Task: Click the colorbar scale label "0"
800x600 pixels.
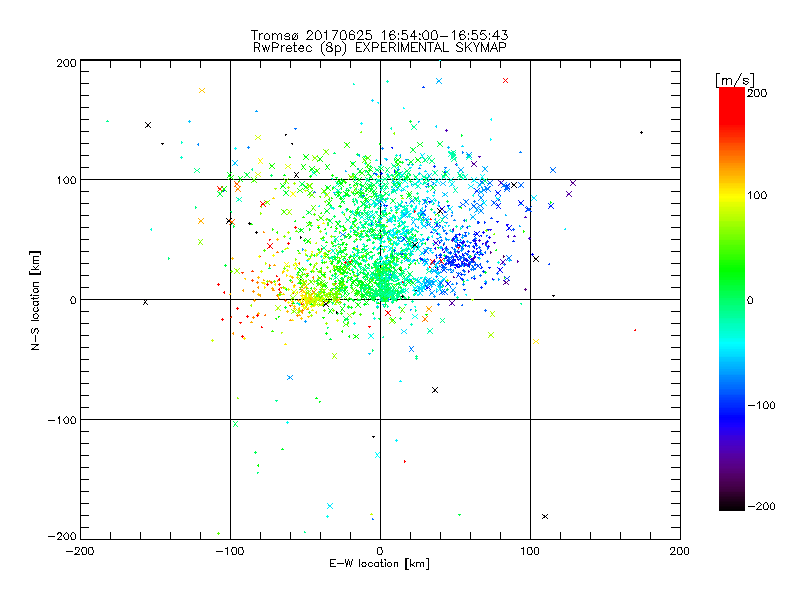Action: (750, 300)
